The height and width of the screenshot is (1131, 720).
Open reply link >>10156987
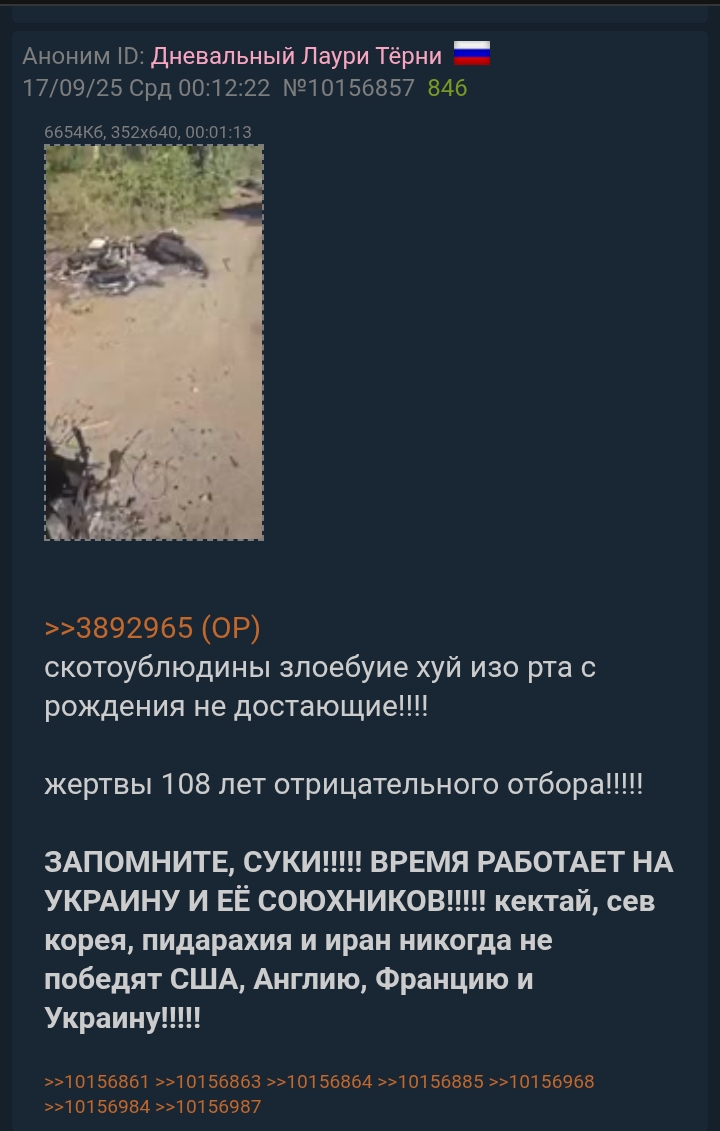(x=208, y=1106)
